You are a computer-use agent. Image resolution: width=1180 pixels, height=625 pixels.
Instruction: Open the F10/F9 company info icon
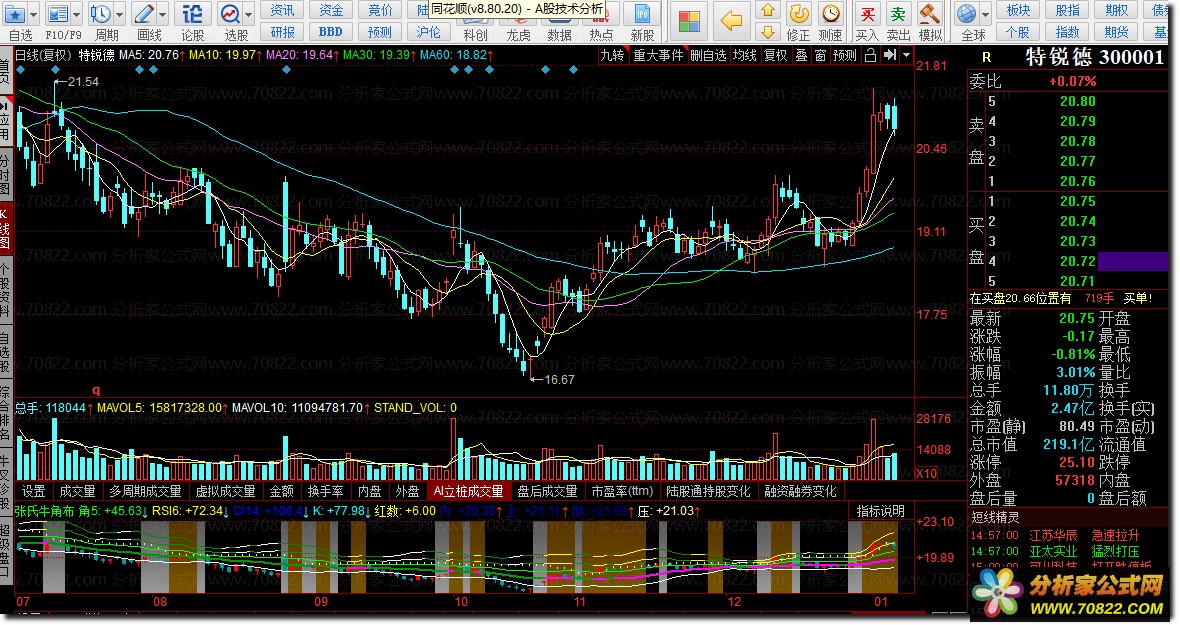click(x=57, y=14)
